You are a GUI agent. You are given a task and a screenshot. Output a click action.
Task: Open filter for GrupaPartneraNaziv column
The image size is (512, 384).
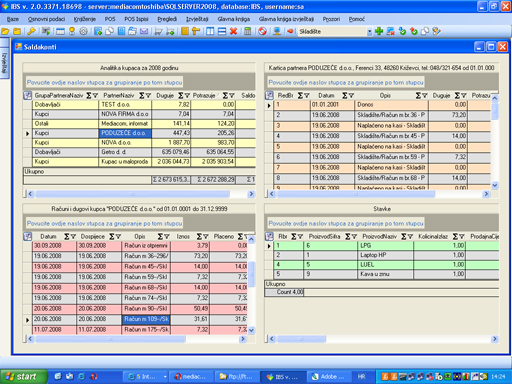coord(95,96)
